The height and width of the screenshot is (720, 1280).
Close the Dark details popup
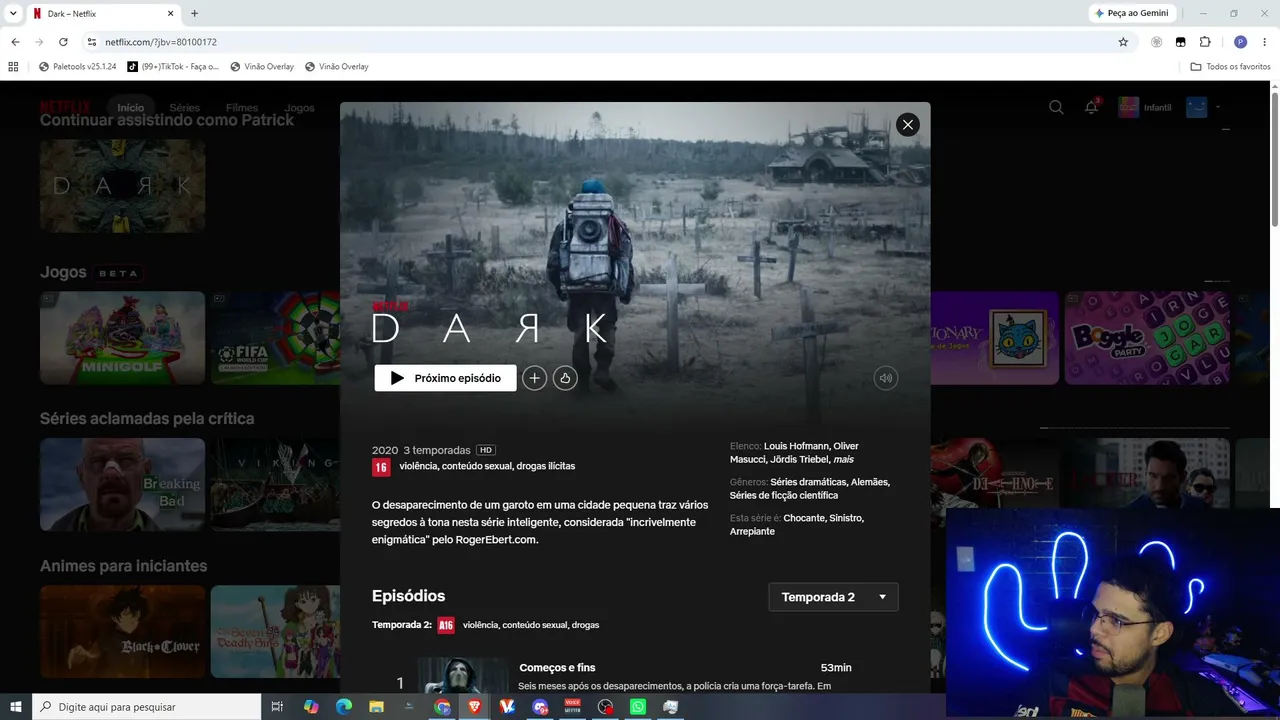pos(907,124)
